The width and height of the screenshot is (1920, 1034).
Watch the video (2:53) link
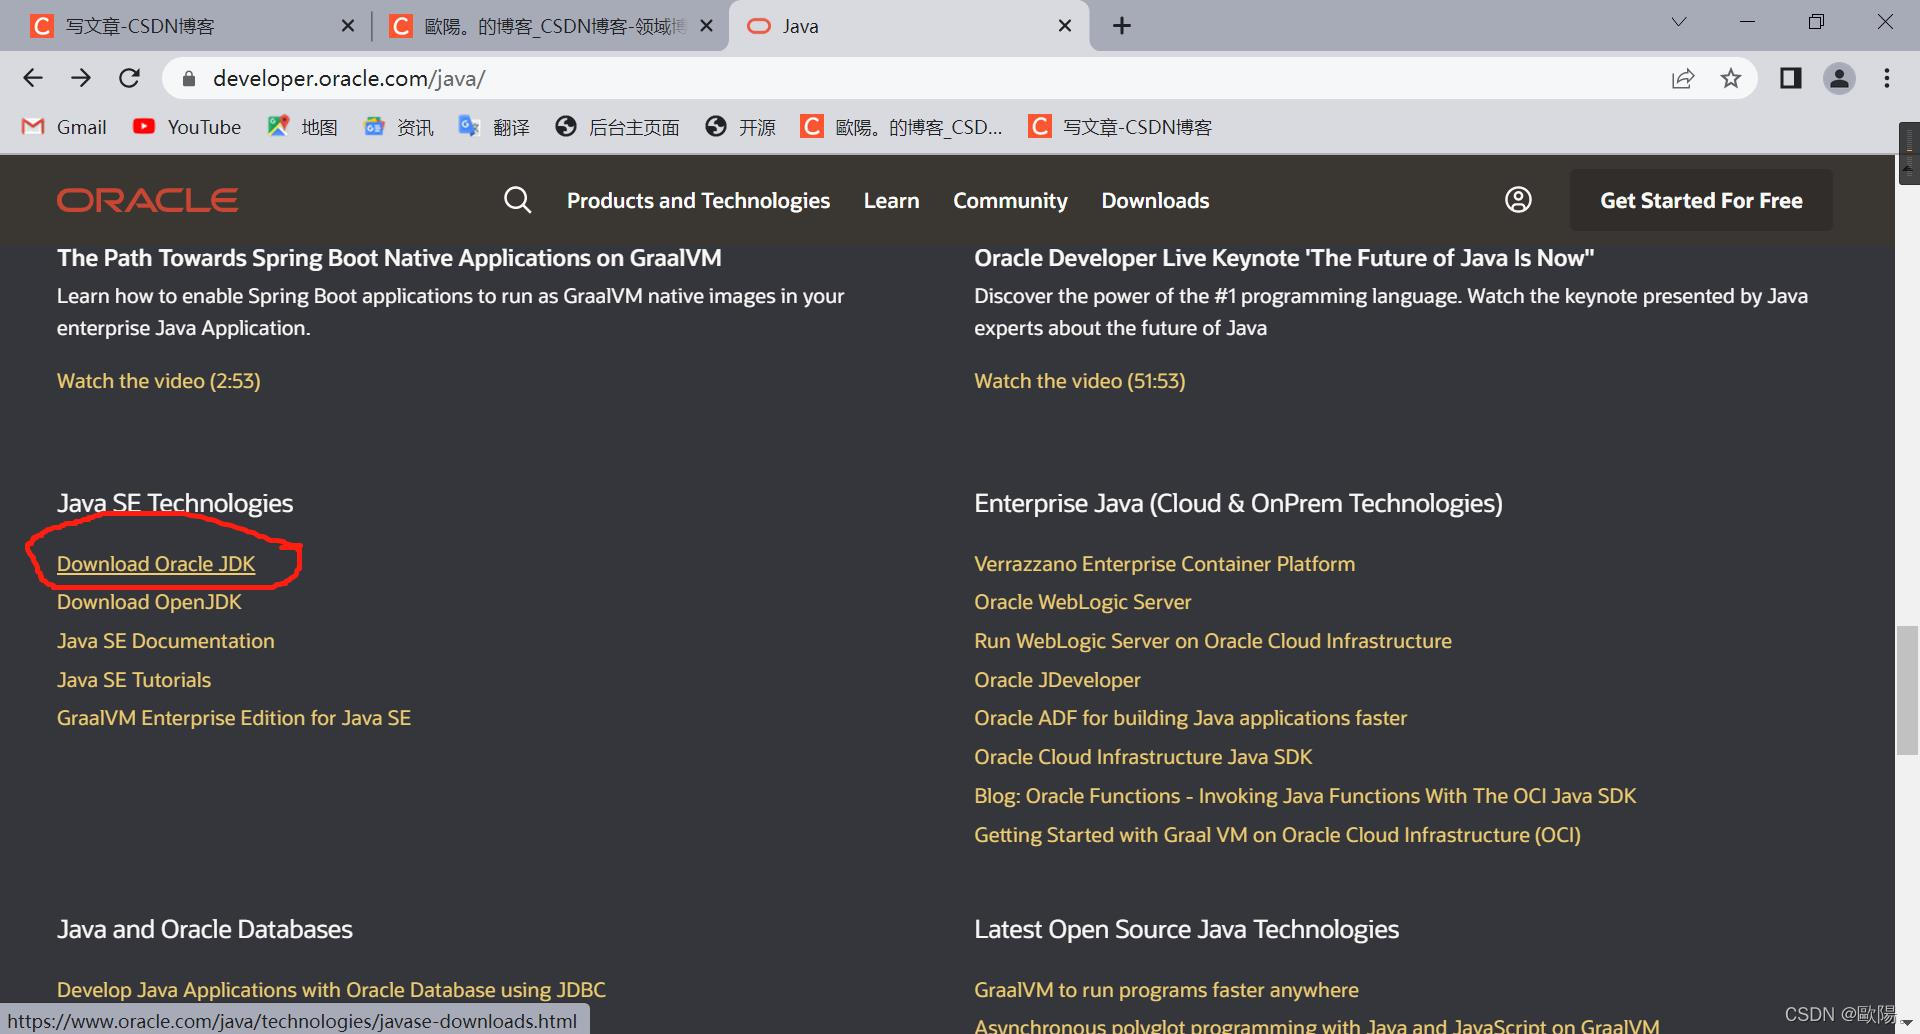pyautogui.click(x=159, y=381)
